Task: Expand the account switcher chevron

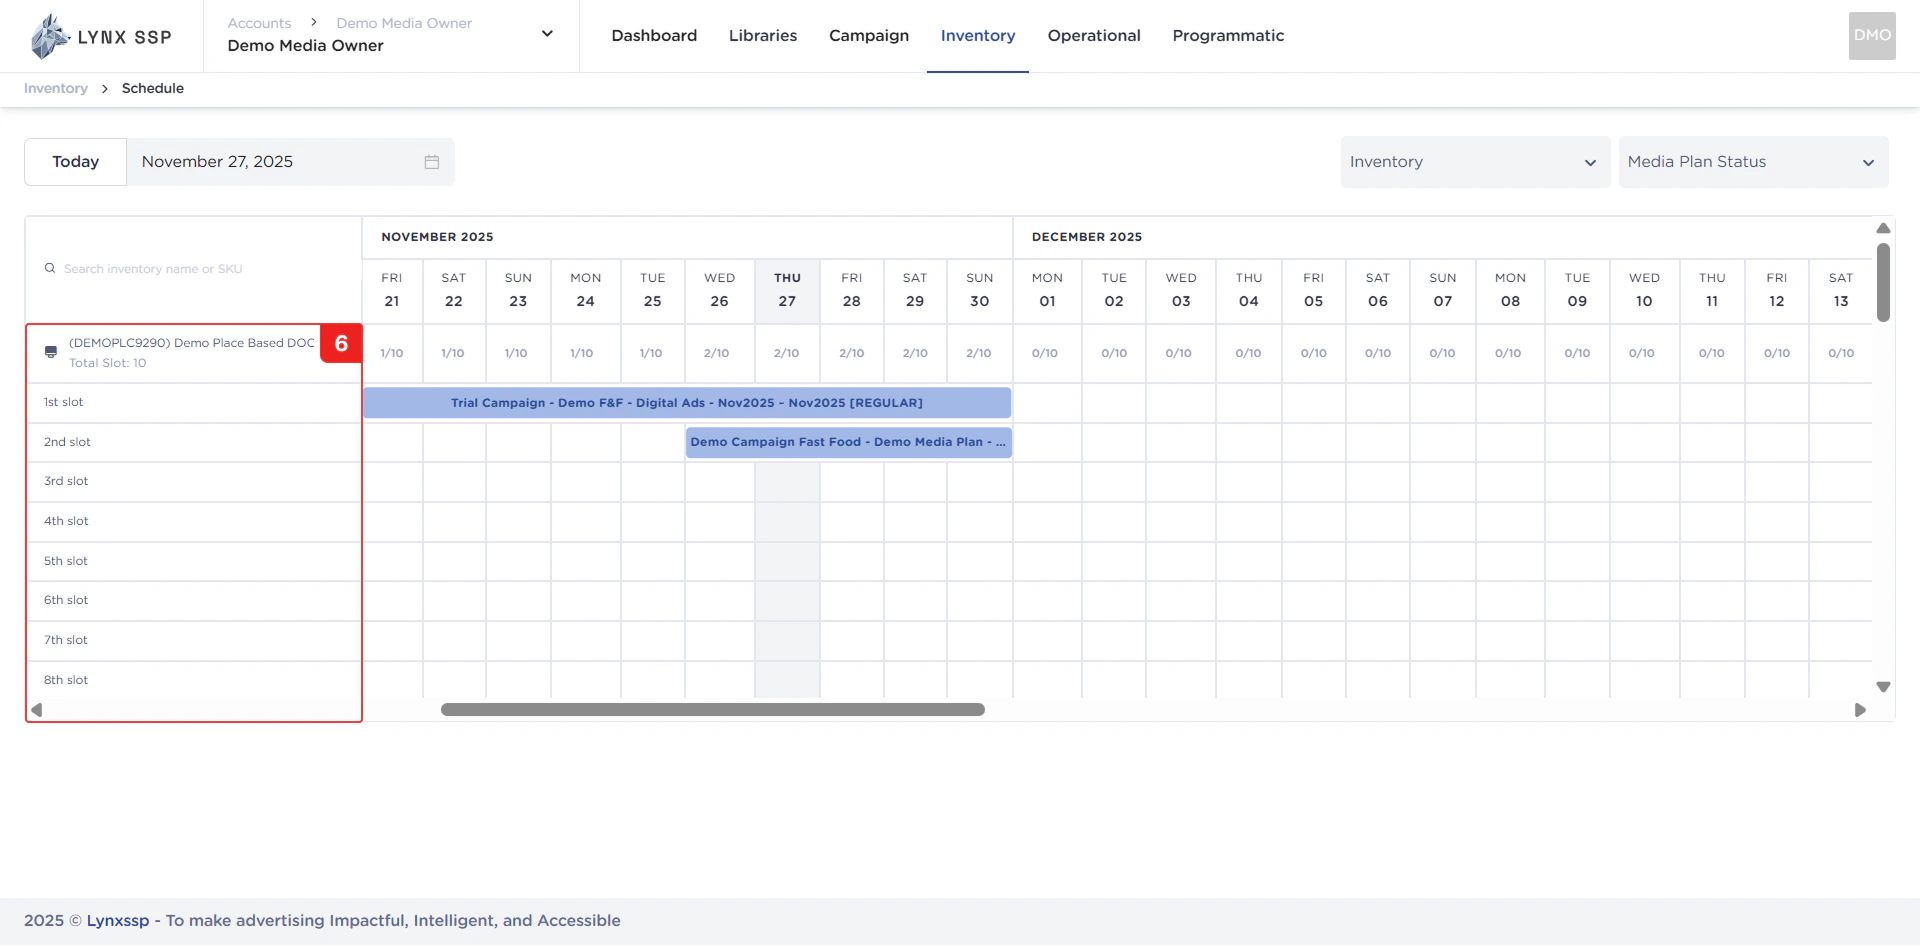Action: (x=547, y=34)
